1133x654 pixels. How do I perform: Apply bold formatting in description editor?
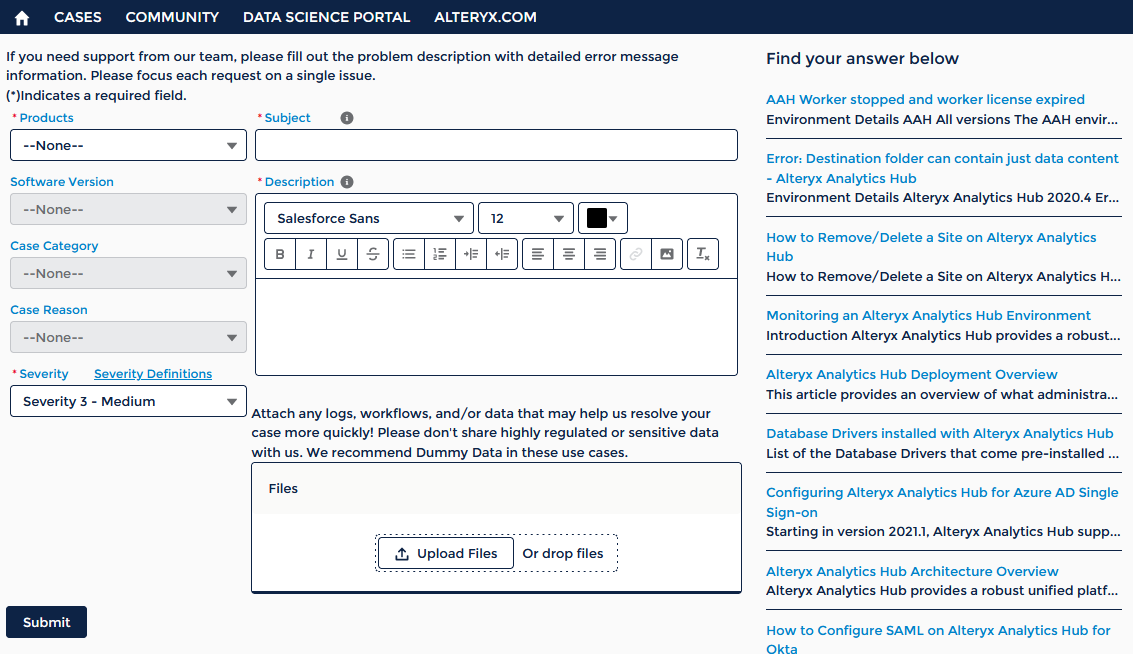[280, 254]
